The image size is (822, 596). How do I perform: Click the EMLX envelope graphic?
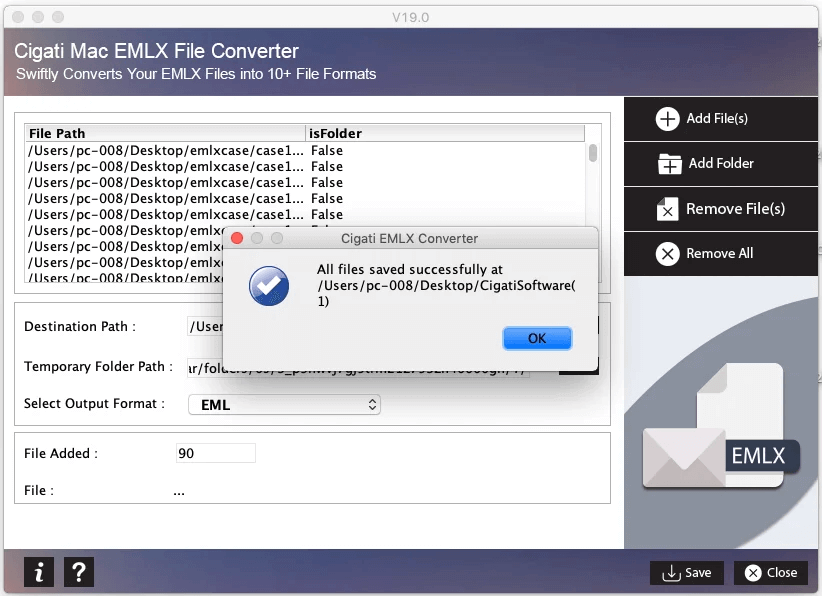point(721,427)
